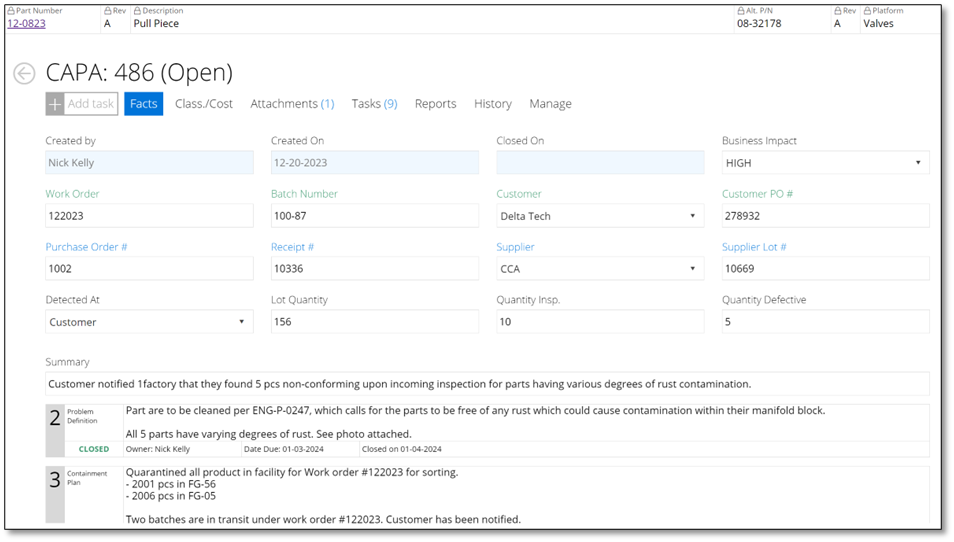
Task: Open part number 12-0823 link
Action: point(26,24)
